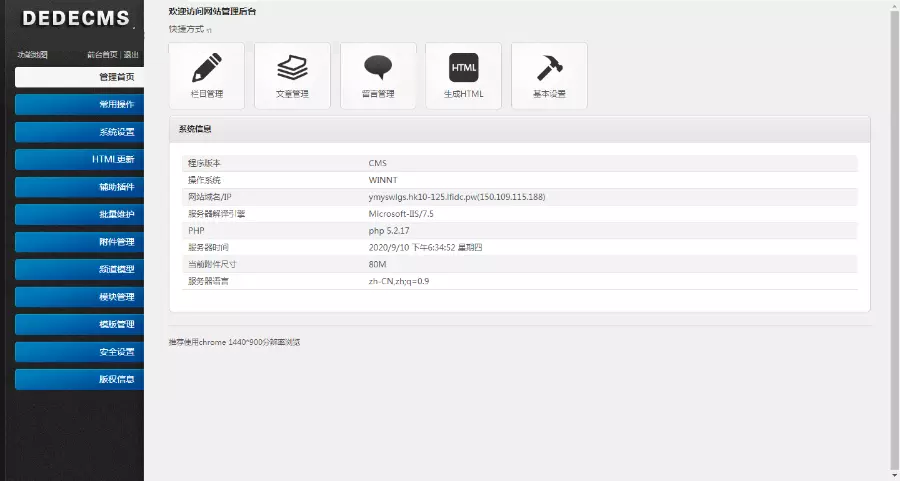The width and height of the screenshot is (900, 481).
Task: Open the 批量维护 sidebar menu
Action: [80, 214]
